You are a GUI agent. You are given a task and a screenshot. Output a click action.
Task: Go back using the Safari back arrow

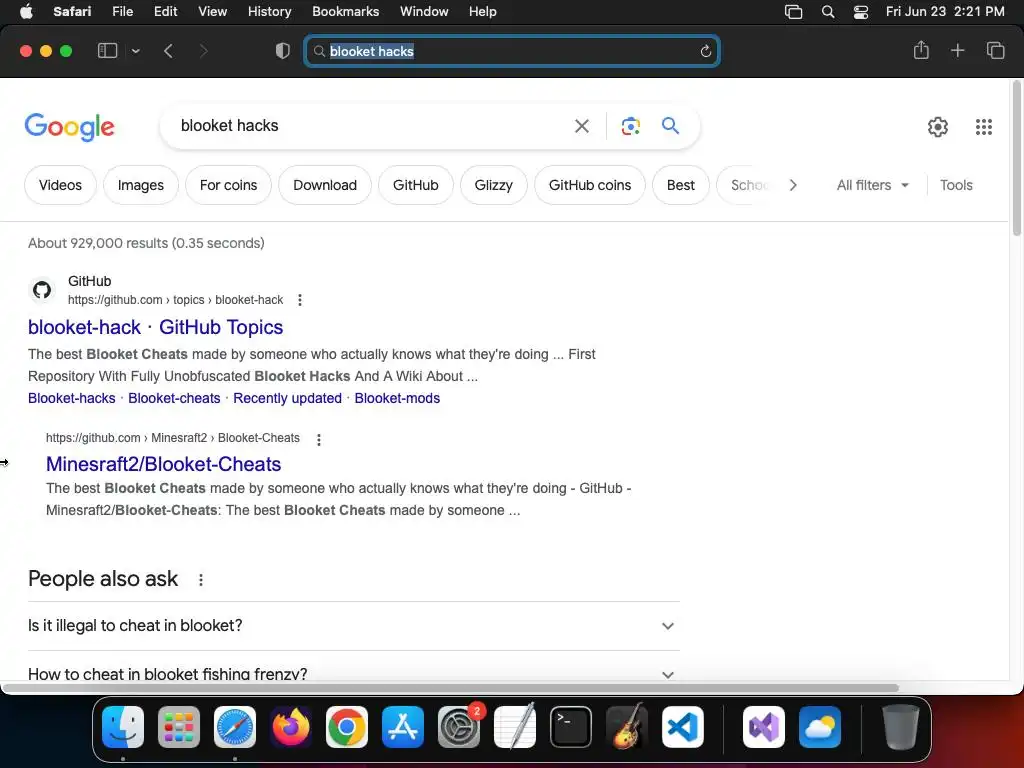168,51
